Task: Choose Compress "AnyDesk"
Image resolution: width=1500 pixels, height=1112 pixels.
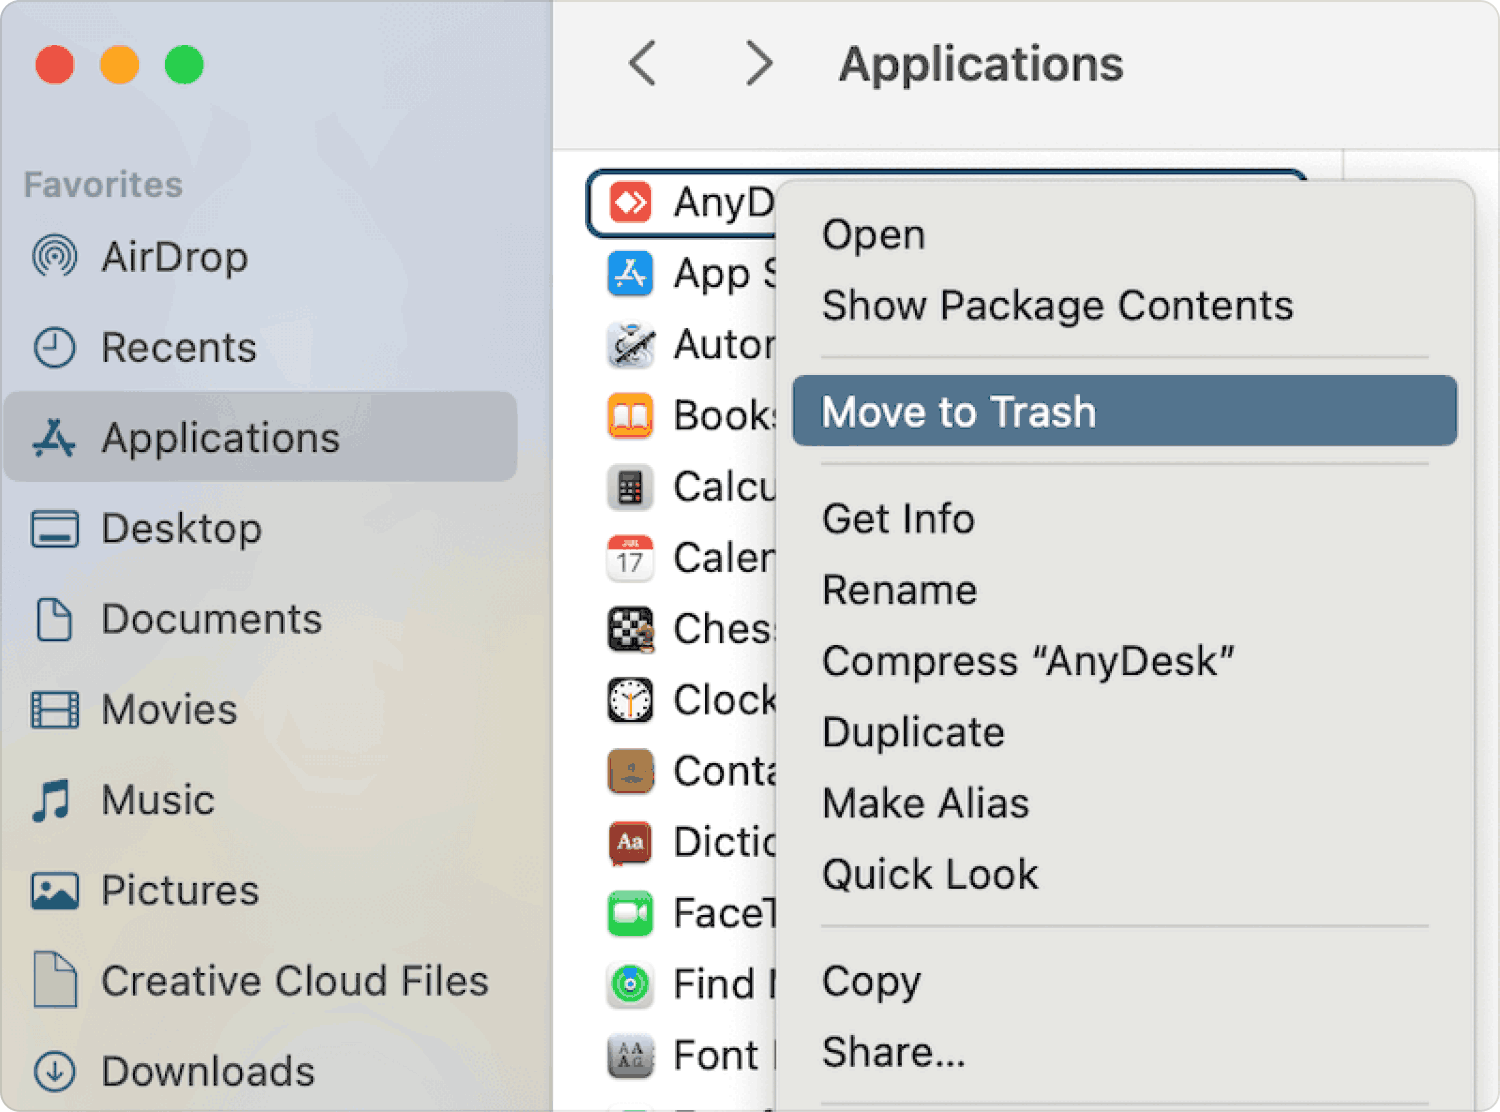Action: pos(1124,661)
